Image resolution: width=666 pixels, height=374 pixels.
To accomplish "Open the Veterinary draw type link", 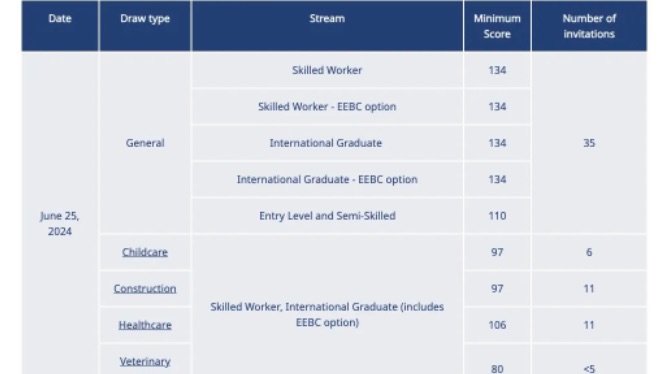I will coord(145,361).
